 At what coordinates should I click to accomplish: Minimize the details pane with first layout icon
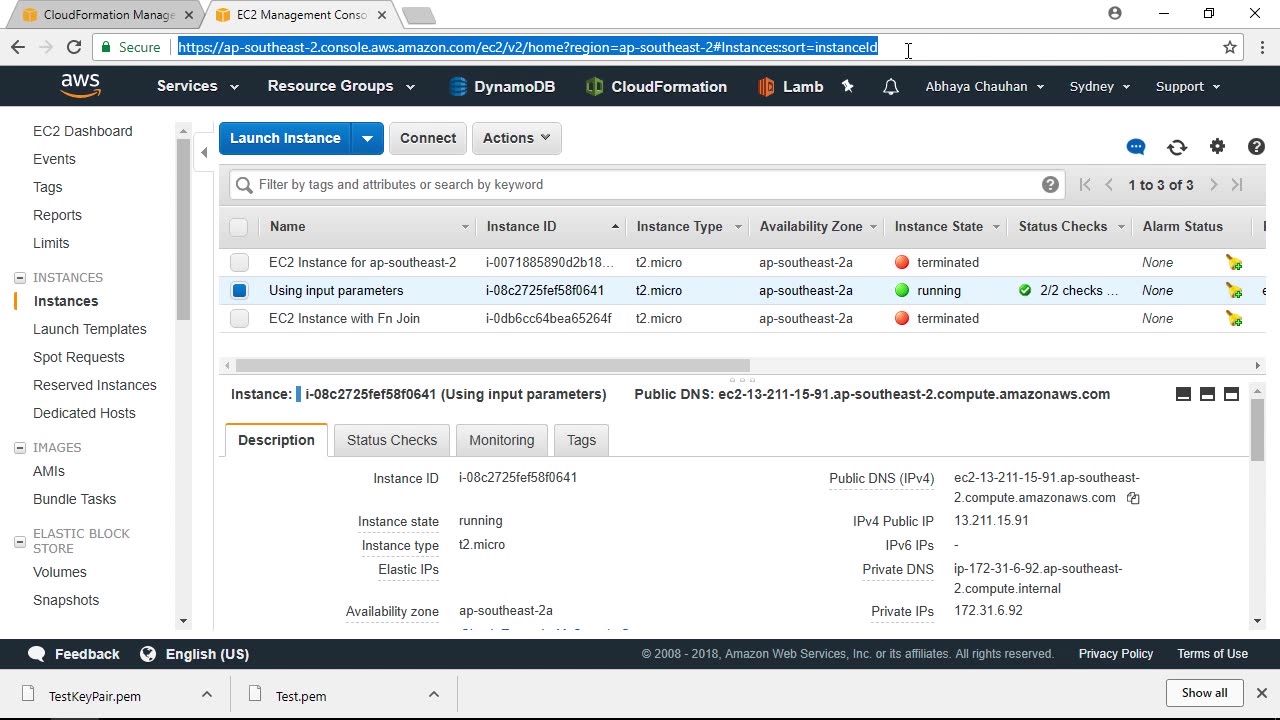(1183, 395)
